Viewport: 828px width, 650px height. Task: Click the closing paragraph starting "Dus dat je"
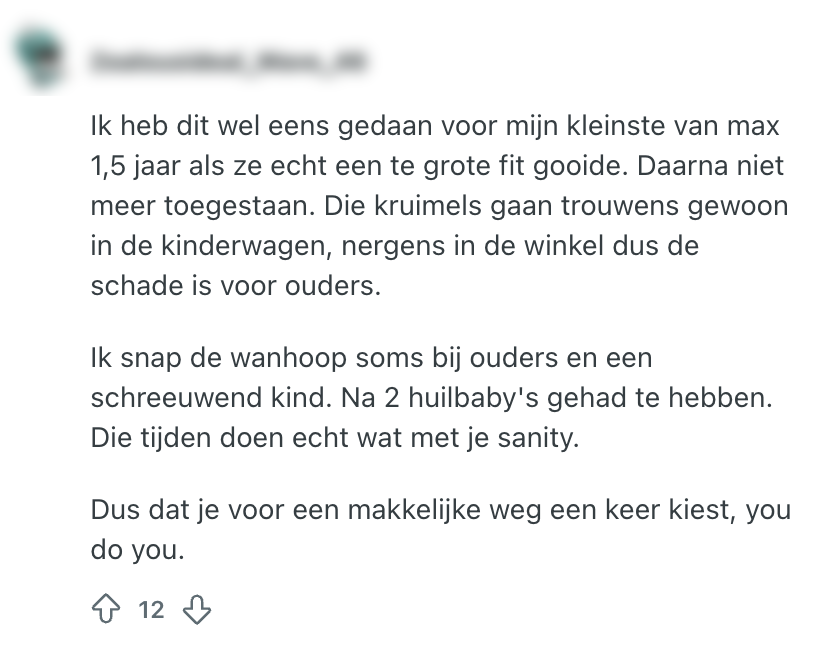coord(440,530)
